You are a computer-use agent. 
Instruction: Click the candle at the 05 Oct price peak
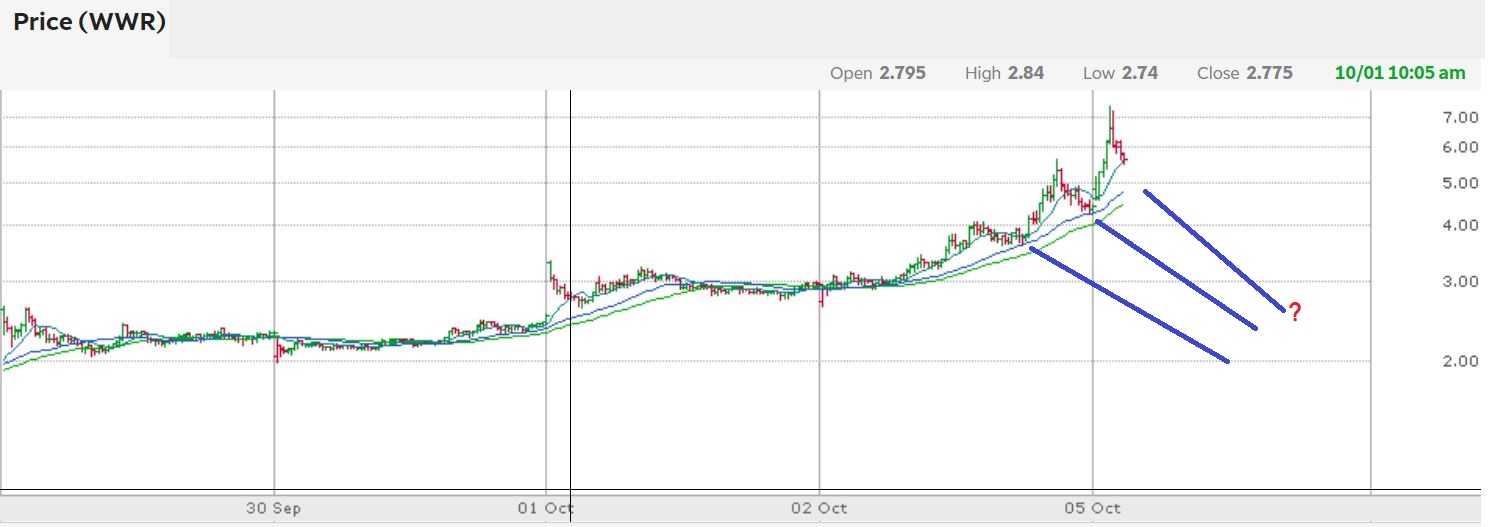coord(1111,124)
